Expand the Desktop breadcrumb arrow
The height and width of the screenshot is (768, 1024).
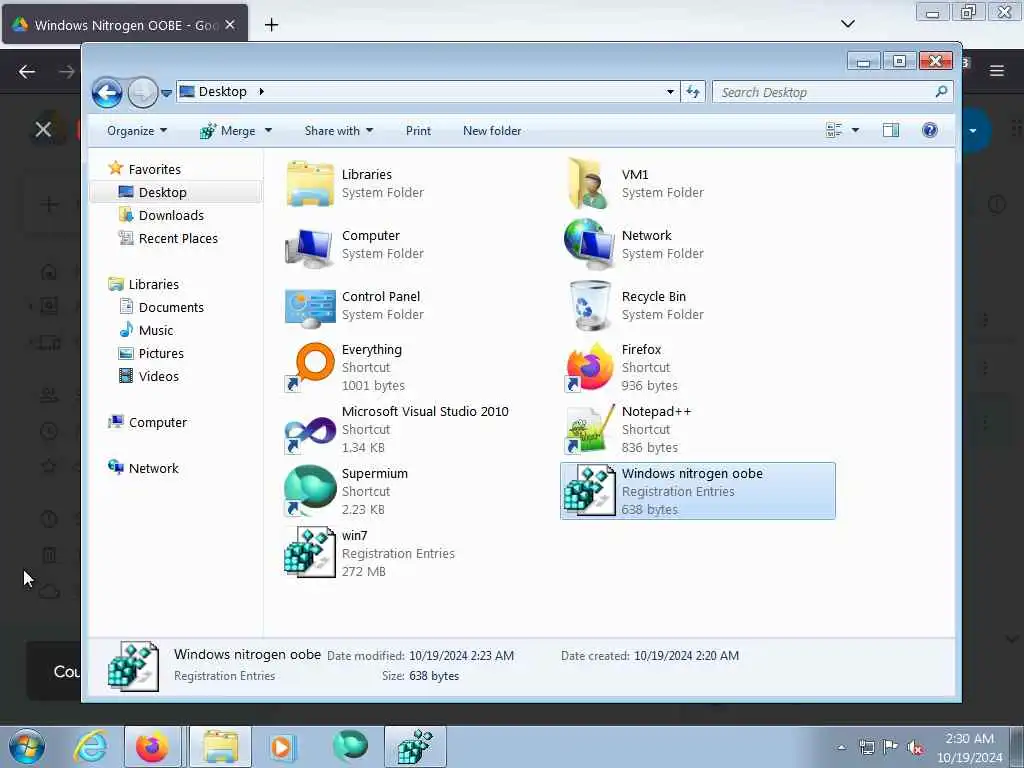261,91
